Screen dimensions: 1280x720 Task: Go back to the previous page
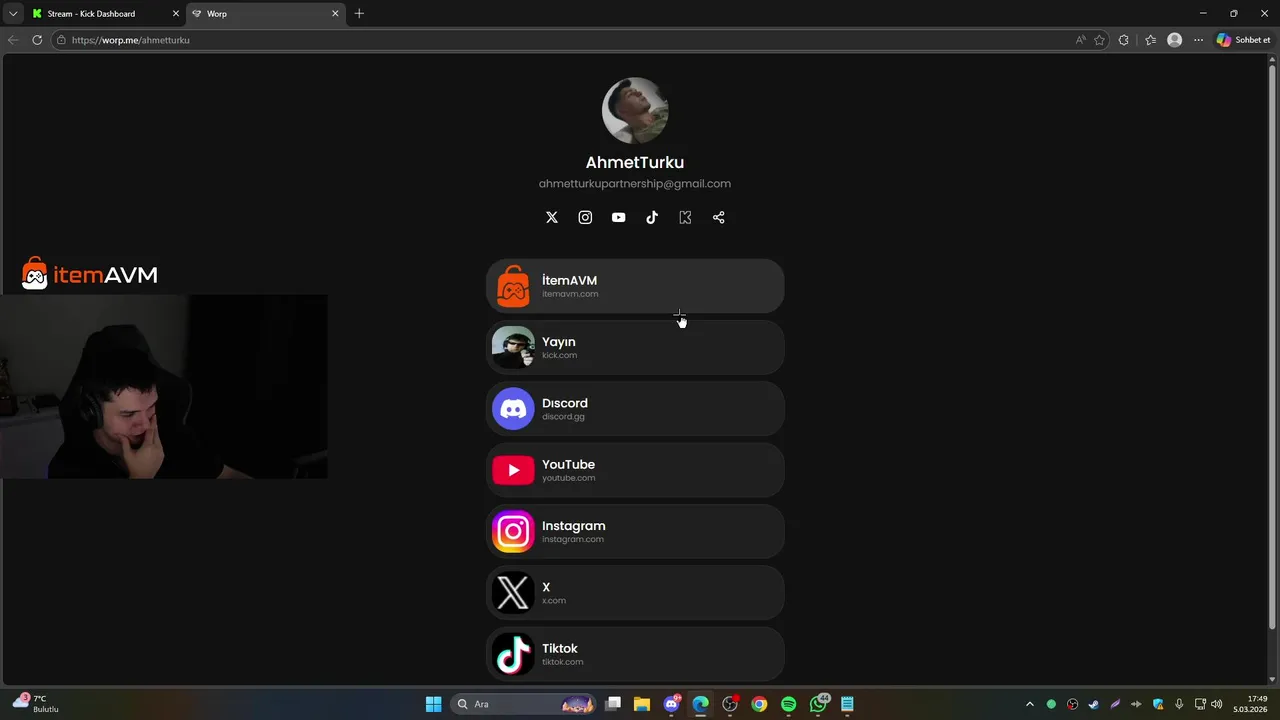[x=13, y=40]
